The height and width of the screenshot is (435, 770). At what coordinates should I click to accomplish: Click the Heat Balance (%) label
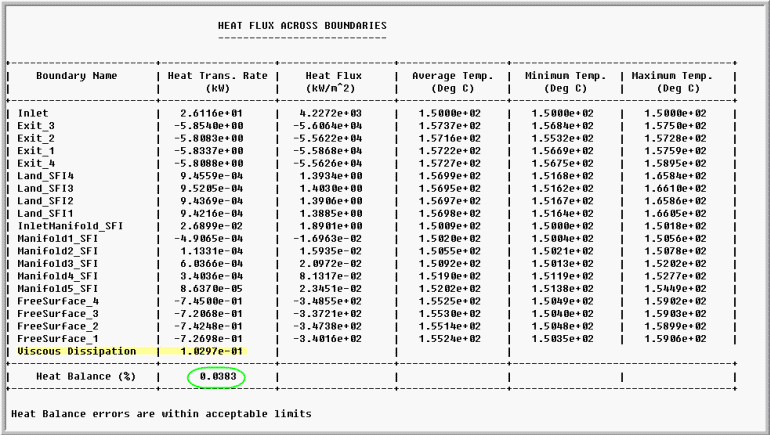pyautogui.click(x=85, y=377)
